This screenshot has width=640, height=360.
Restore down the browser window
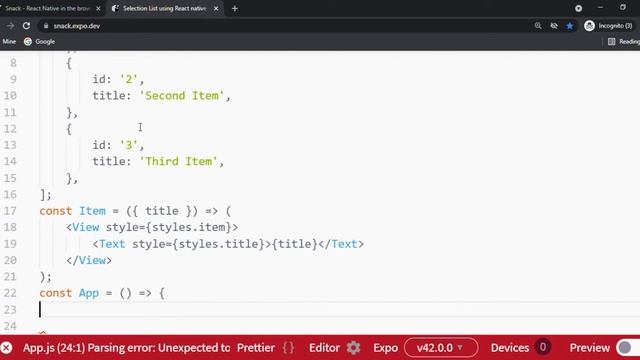623,8
